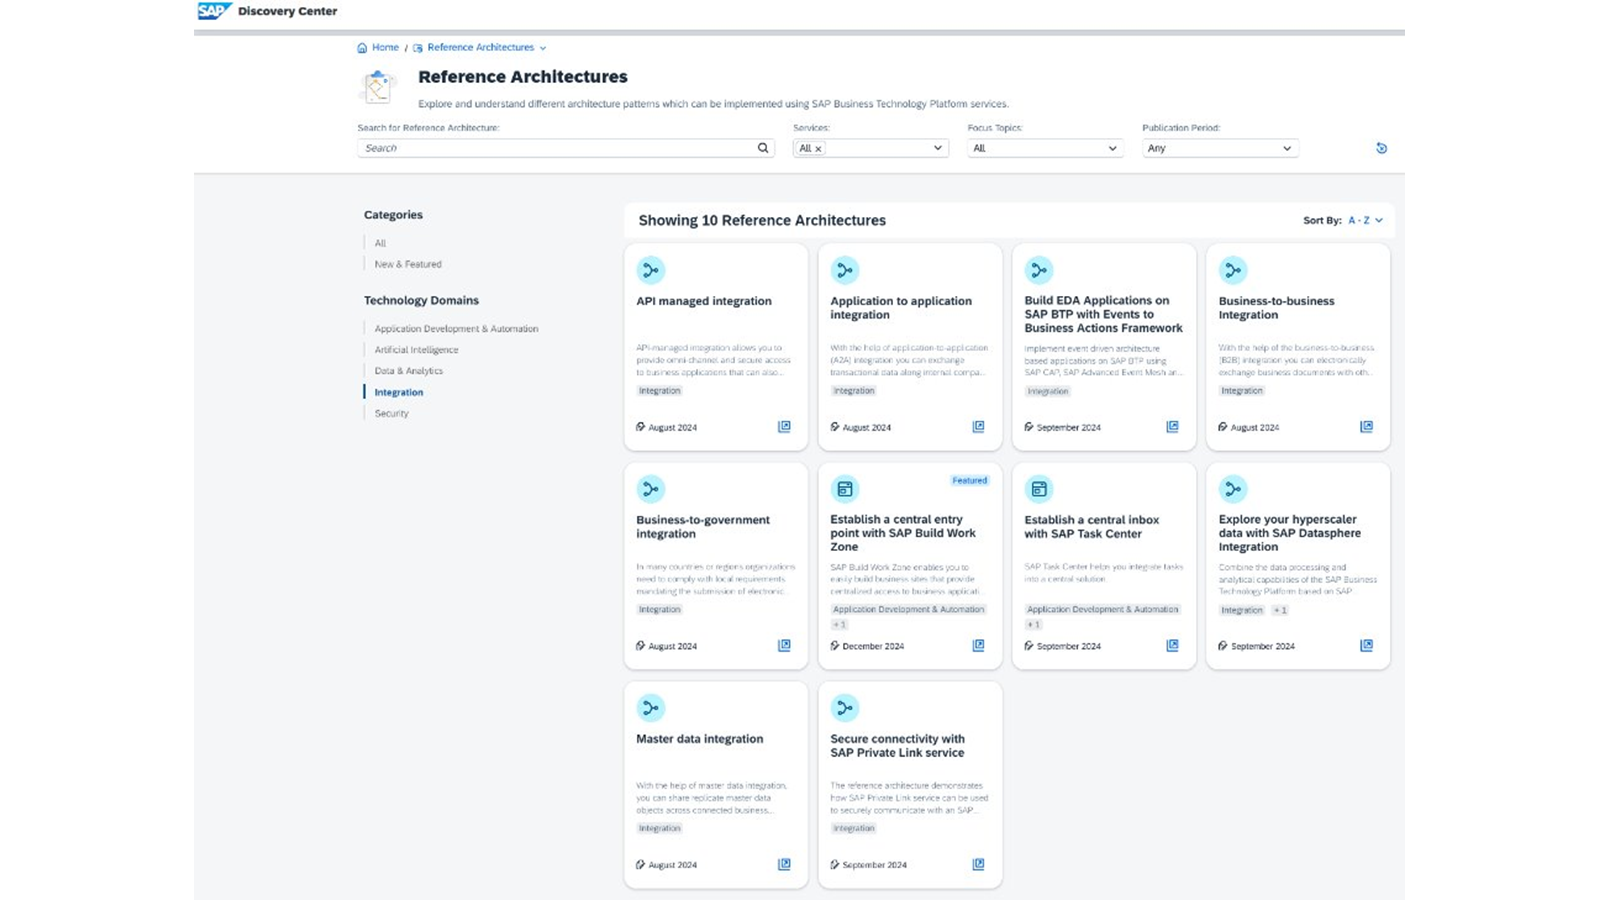Screen dimensions: 1600x900
Task: Open Explore your hyperscaler data title
Action: click(1289, 533)
